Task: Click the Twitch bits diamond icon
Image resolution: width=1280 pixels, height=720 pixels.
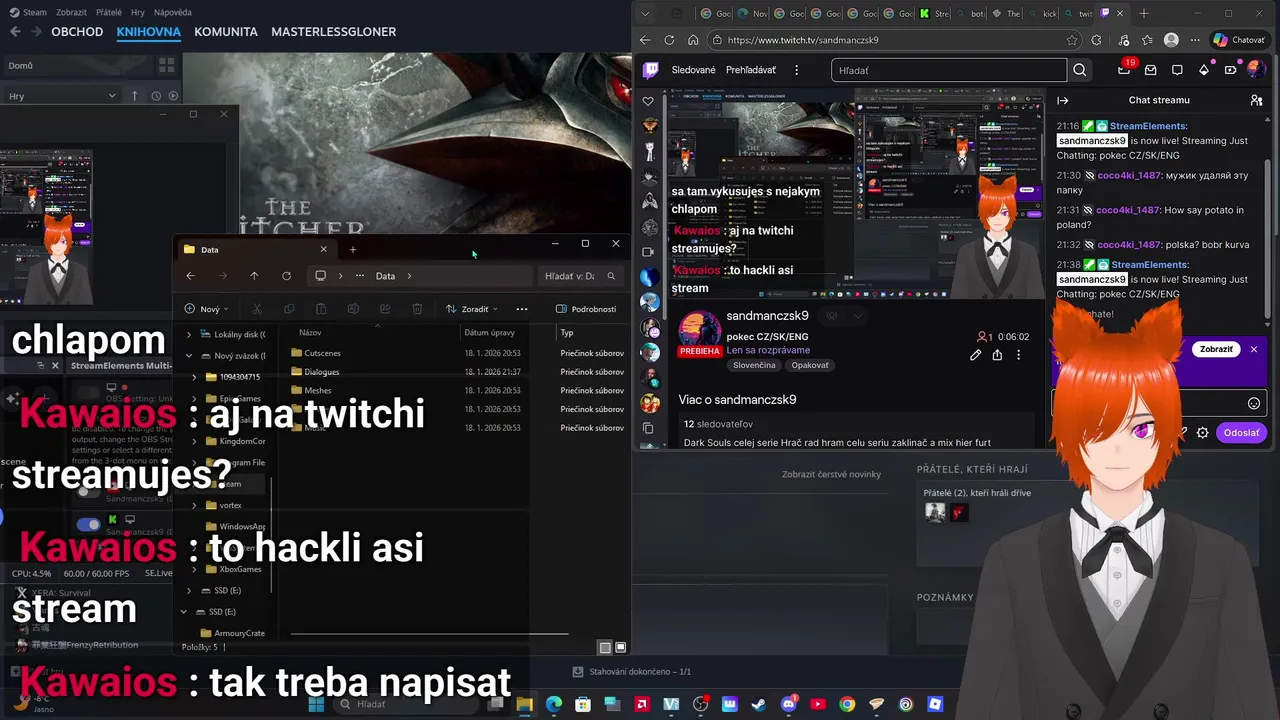Action: (1204, 70)
